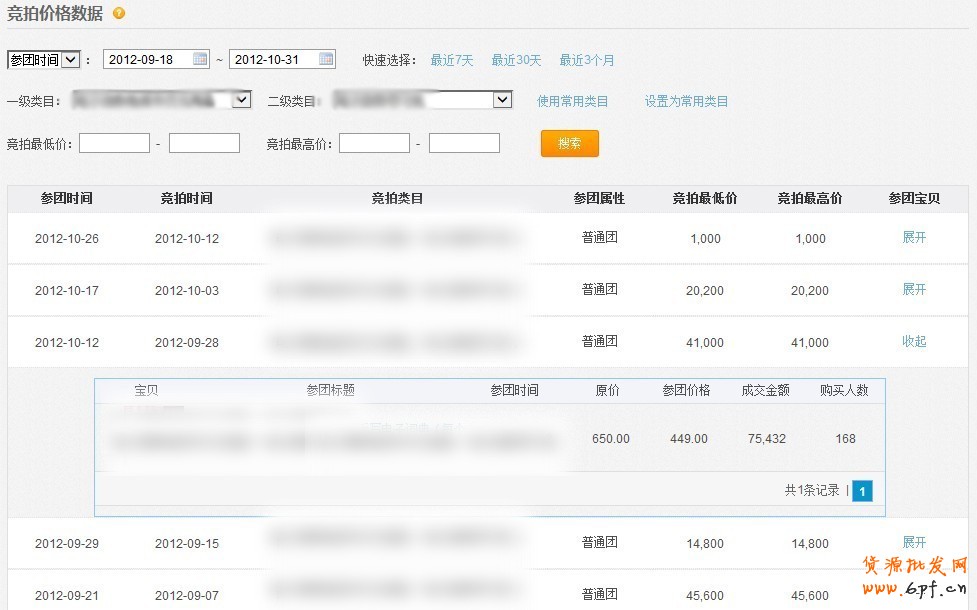Open calendar picker for start date 2012-09-18
The width and height of the screenshot is (977, 610).
tap(200, 59)
